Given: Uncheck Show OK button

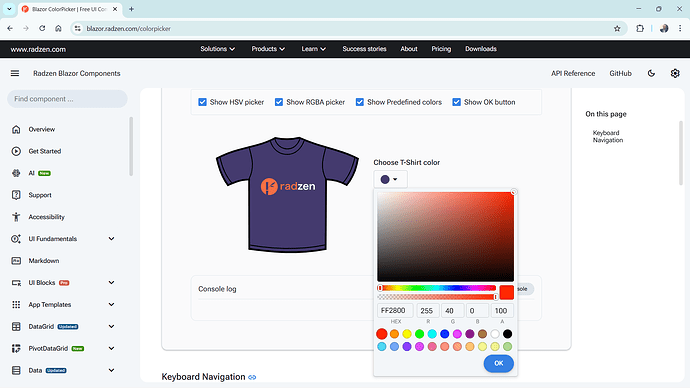Looking at the screenshot, I should [x=457, y=102].
